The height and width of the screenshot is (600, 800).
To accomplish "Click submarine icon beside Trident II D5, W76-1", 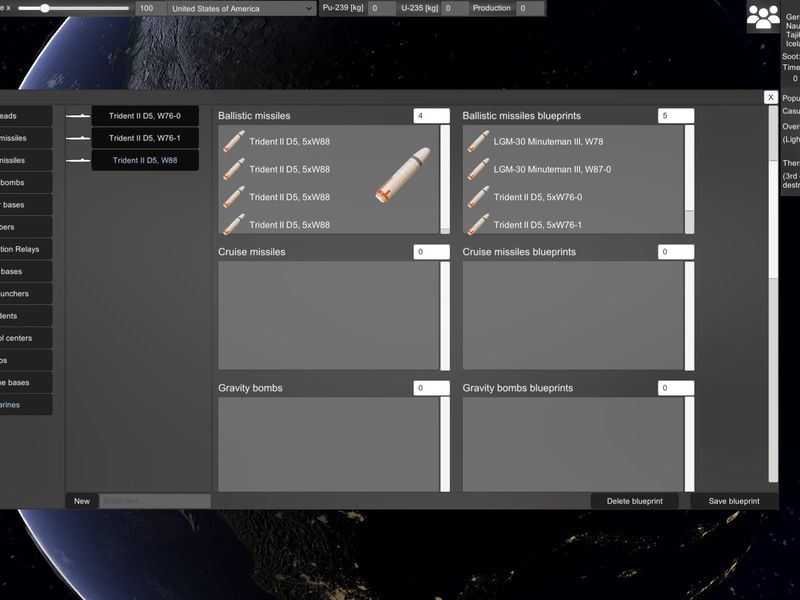I will click(78, 138).
